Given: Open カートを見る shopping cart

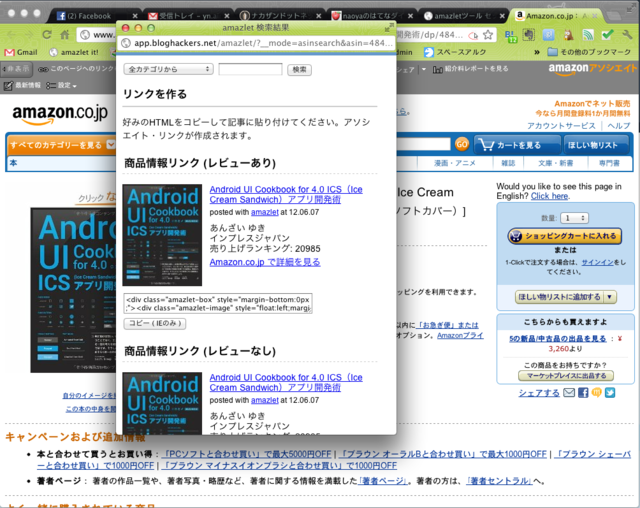Looking at the screenshot, I should [517, 145].
